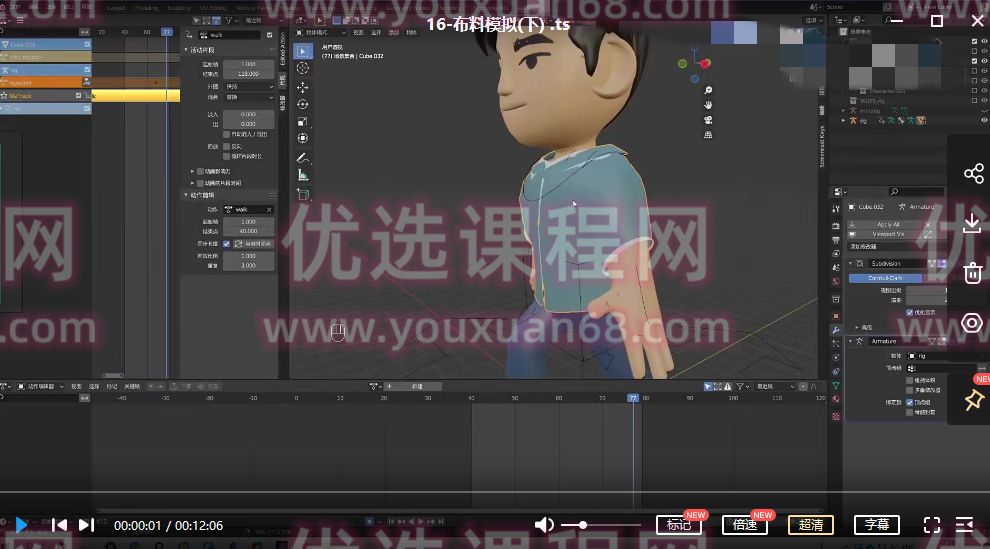
Task: Select the Transform tool
Action: (x=303, y=138)
